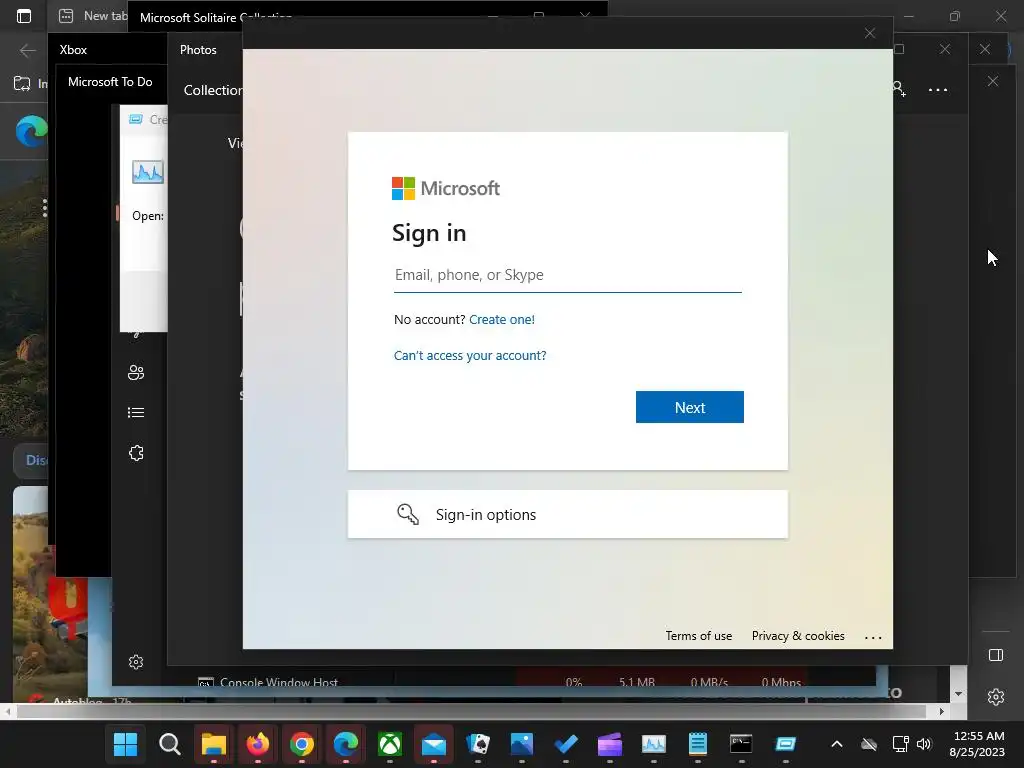
Task: Open Edge tab actions menu icon
Action: pos(24,16)
